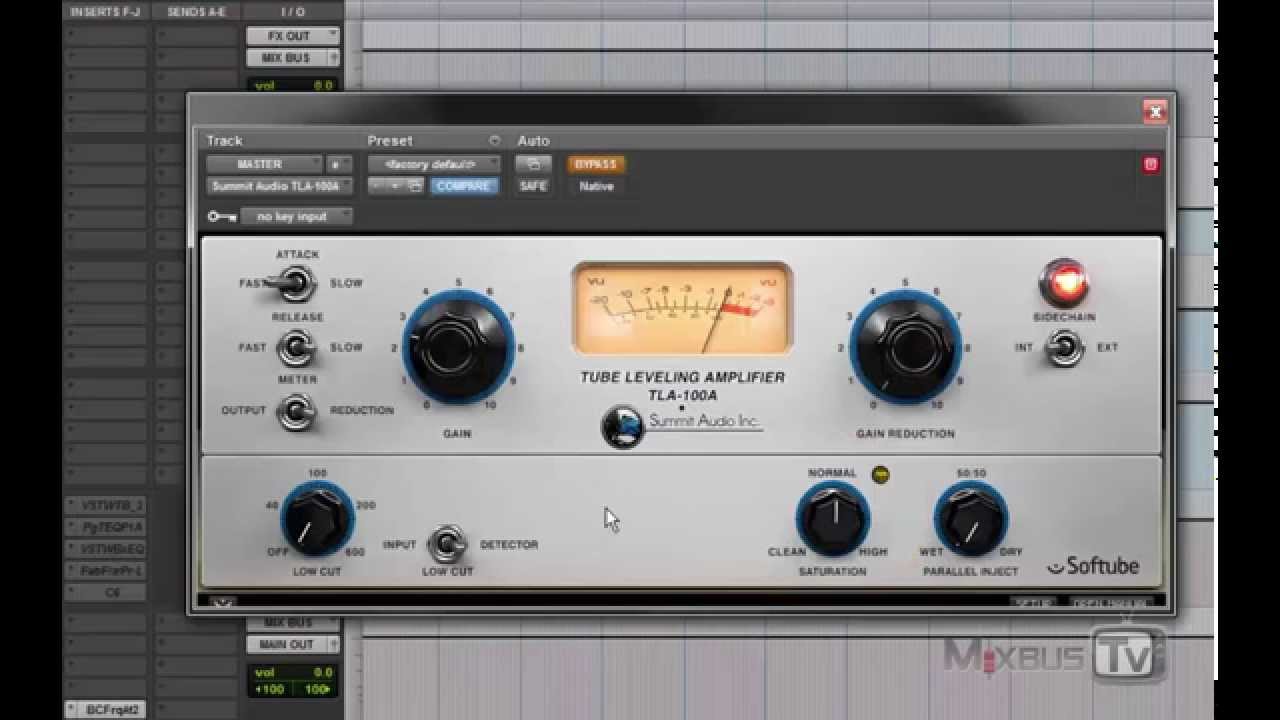Open bottom MIX BUS input selector
Viewport: 1280px width, 720px height.
pyautogui.click(x=293, y=623)
